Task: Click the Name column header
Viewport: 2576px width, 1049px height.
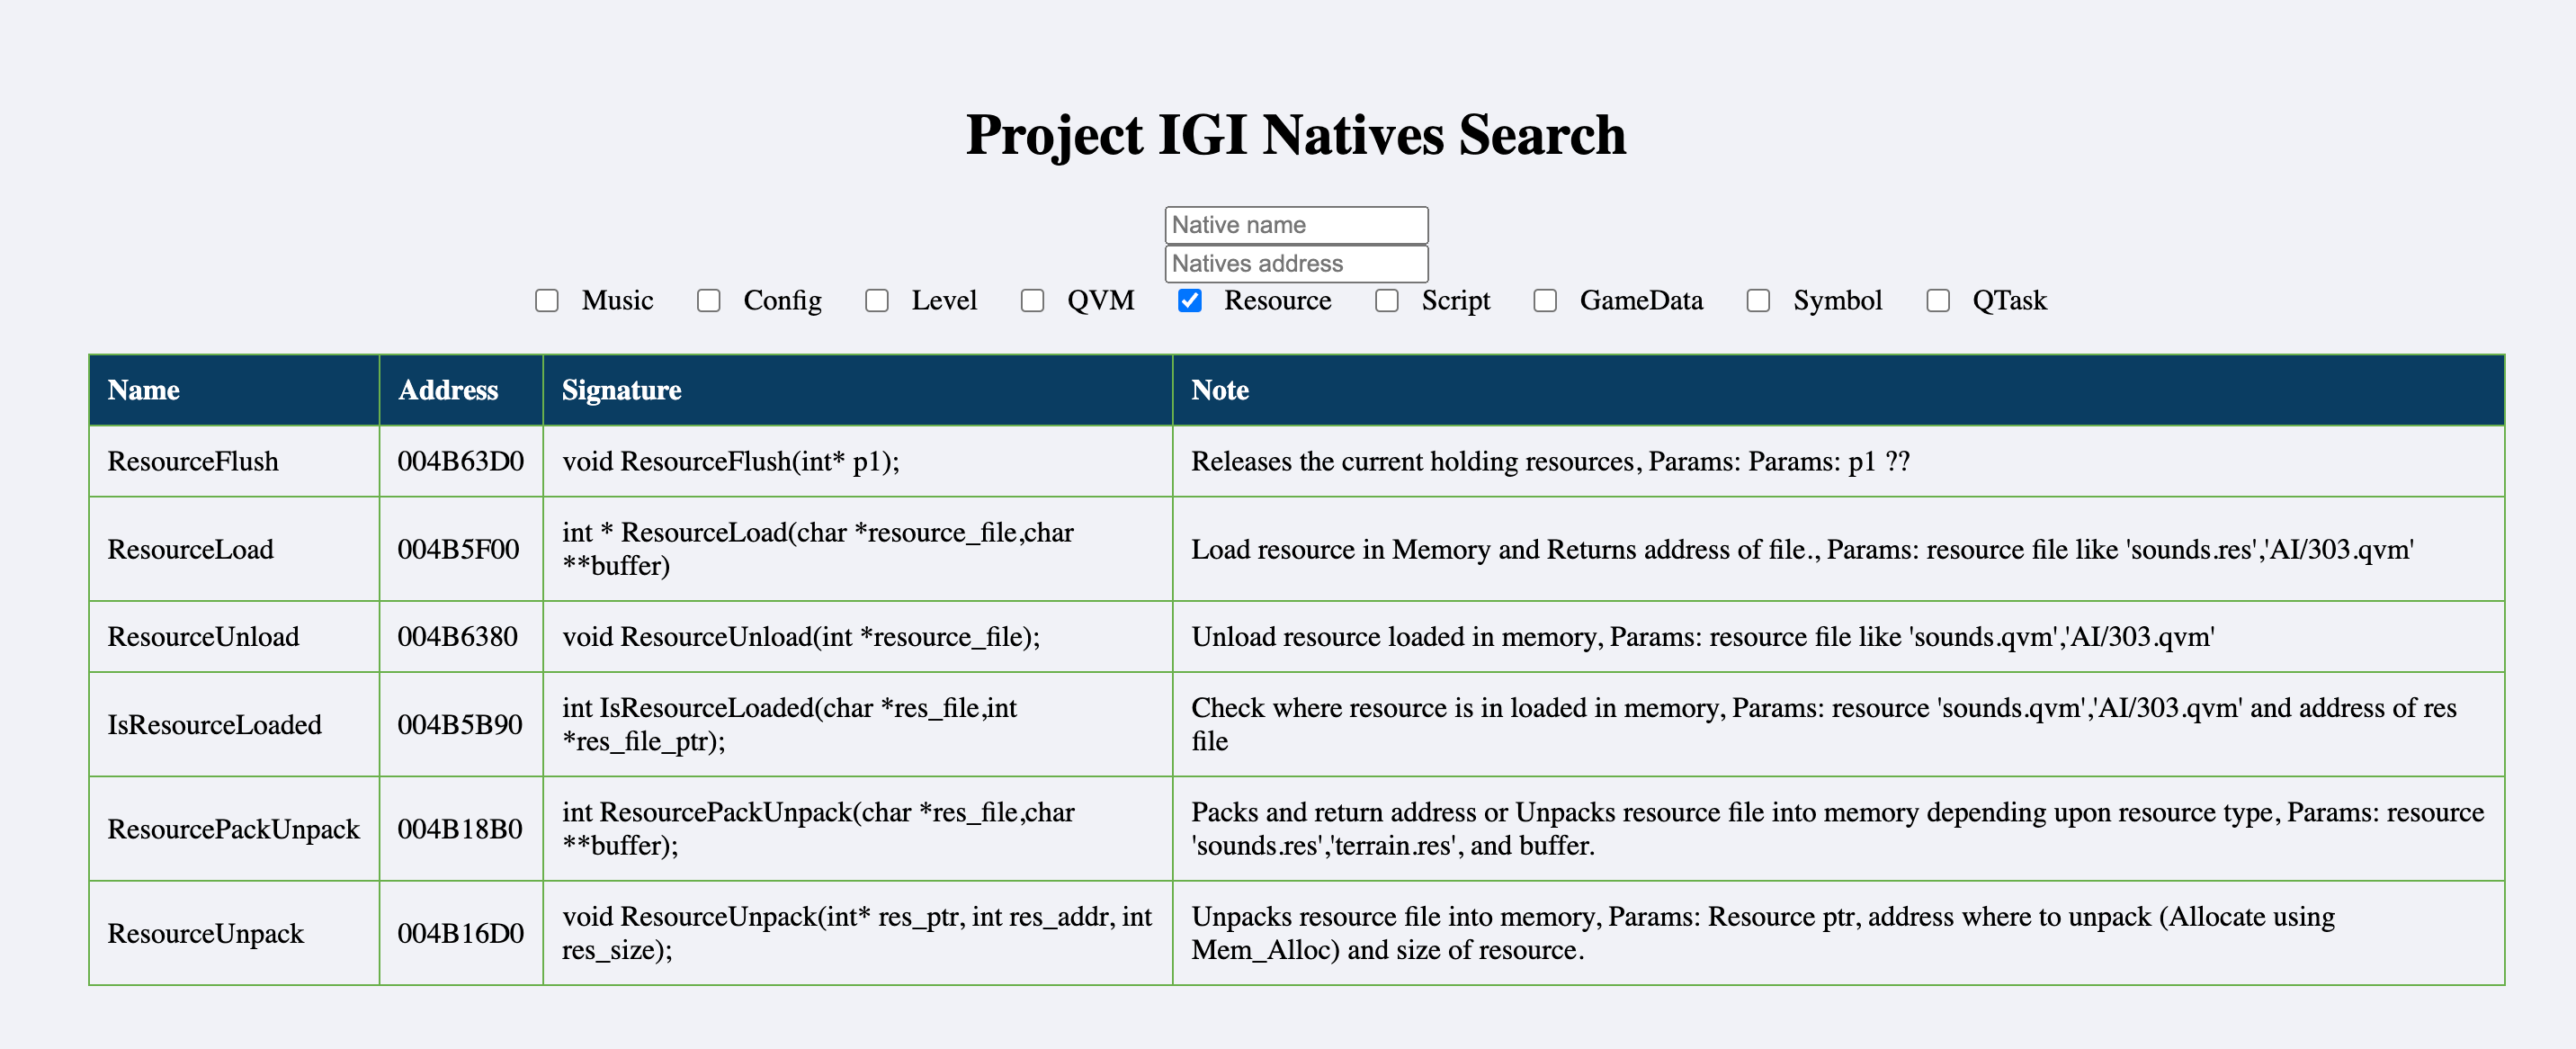Action: [x=144, y=390]
